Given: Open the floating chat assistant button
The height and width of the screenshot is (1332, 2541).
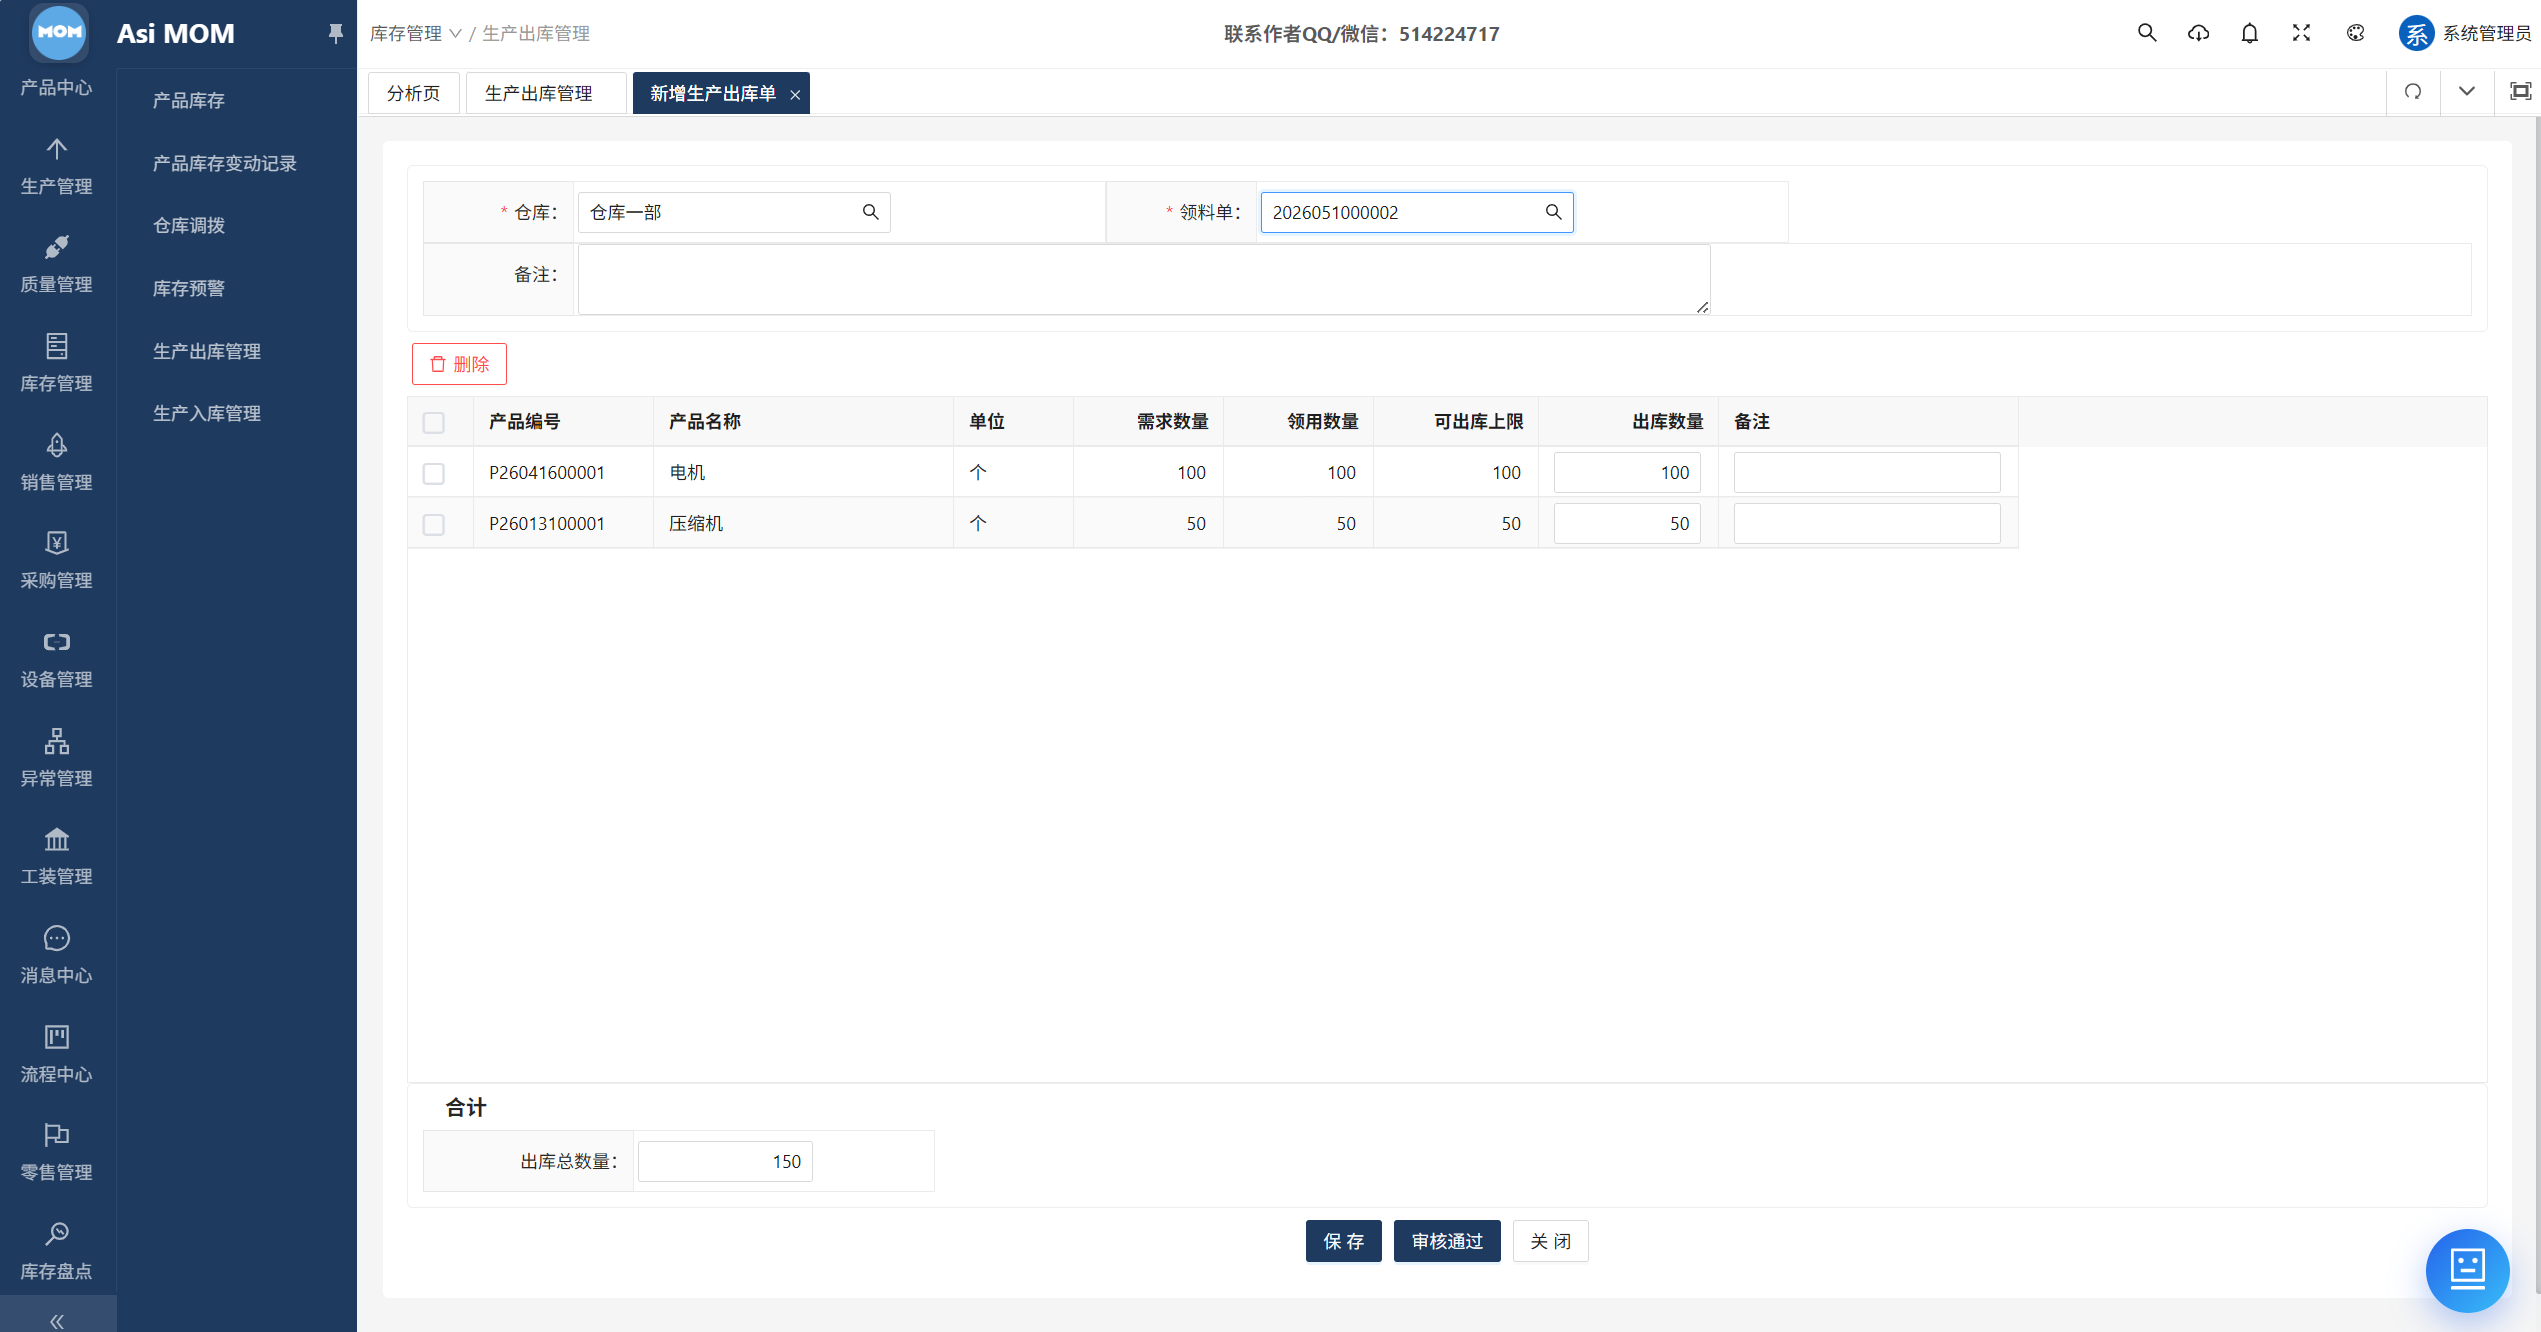Looking at the screenshot, I should [2467, 1270].
